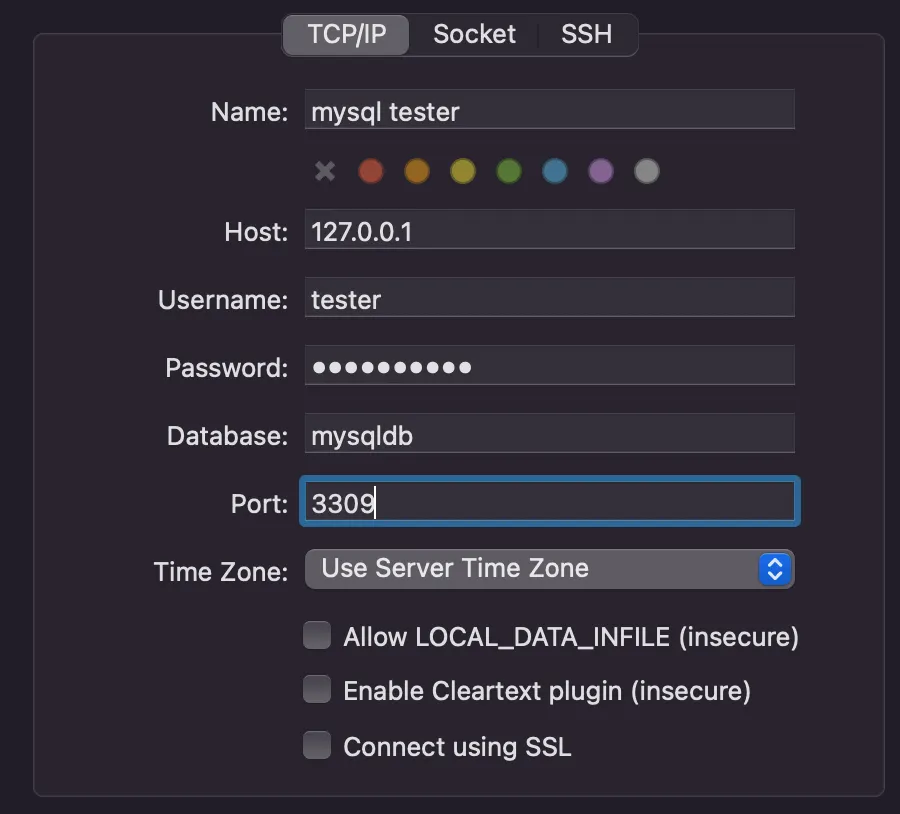Pick the blue color tag
This screenshot has height=814, width=900.
point(555,171)
